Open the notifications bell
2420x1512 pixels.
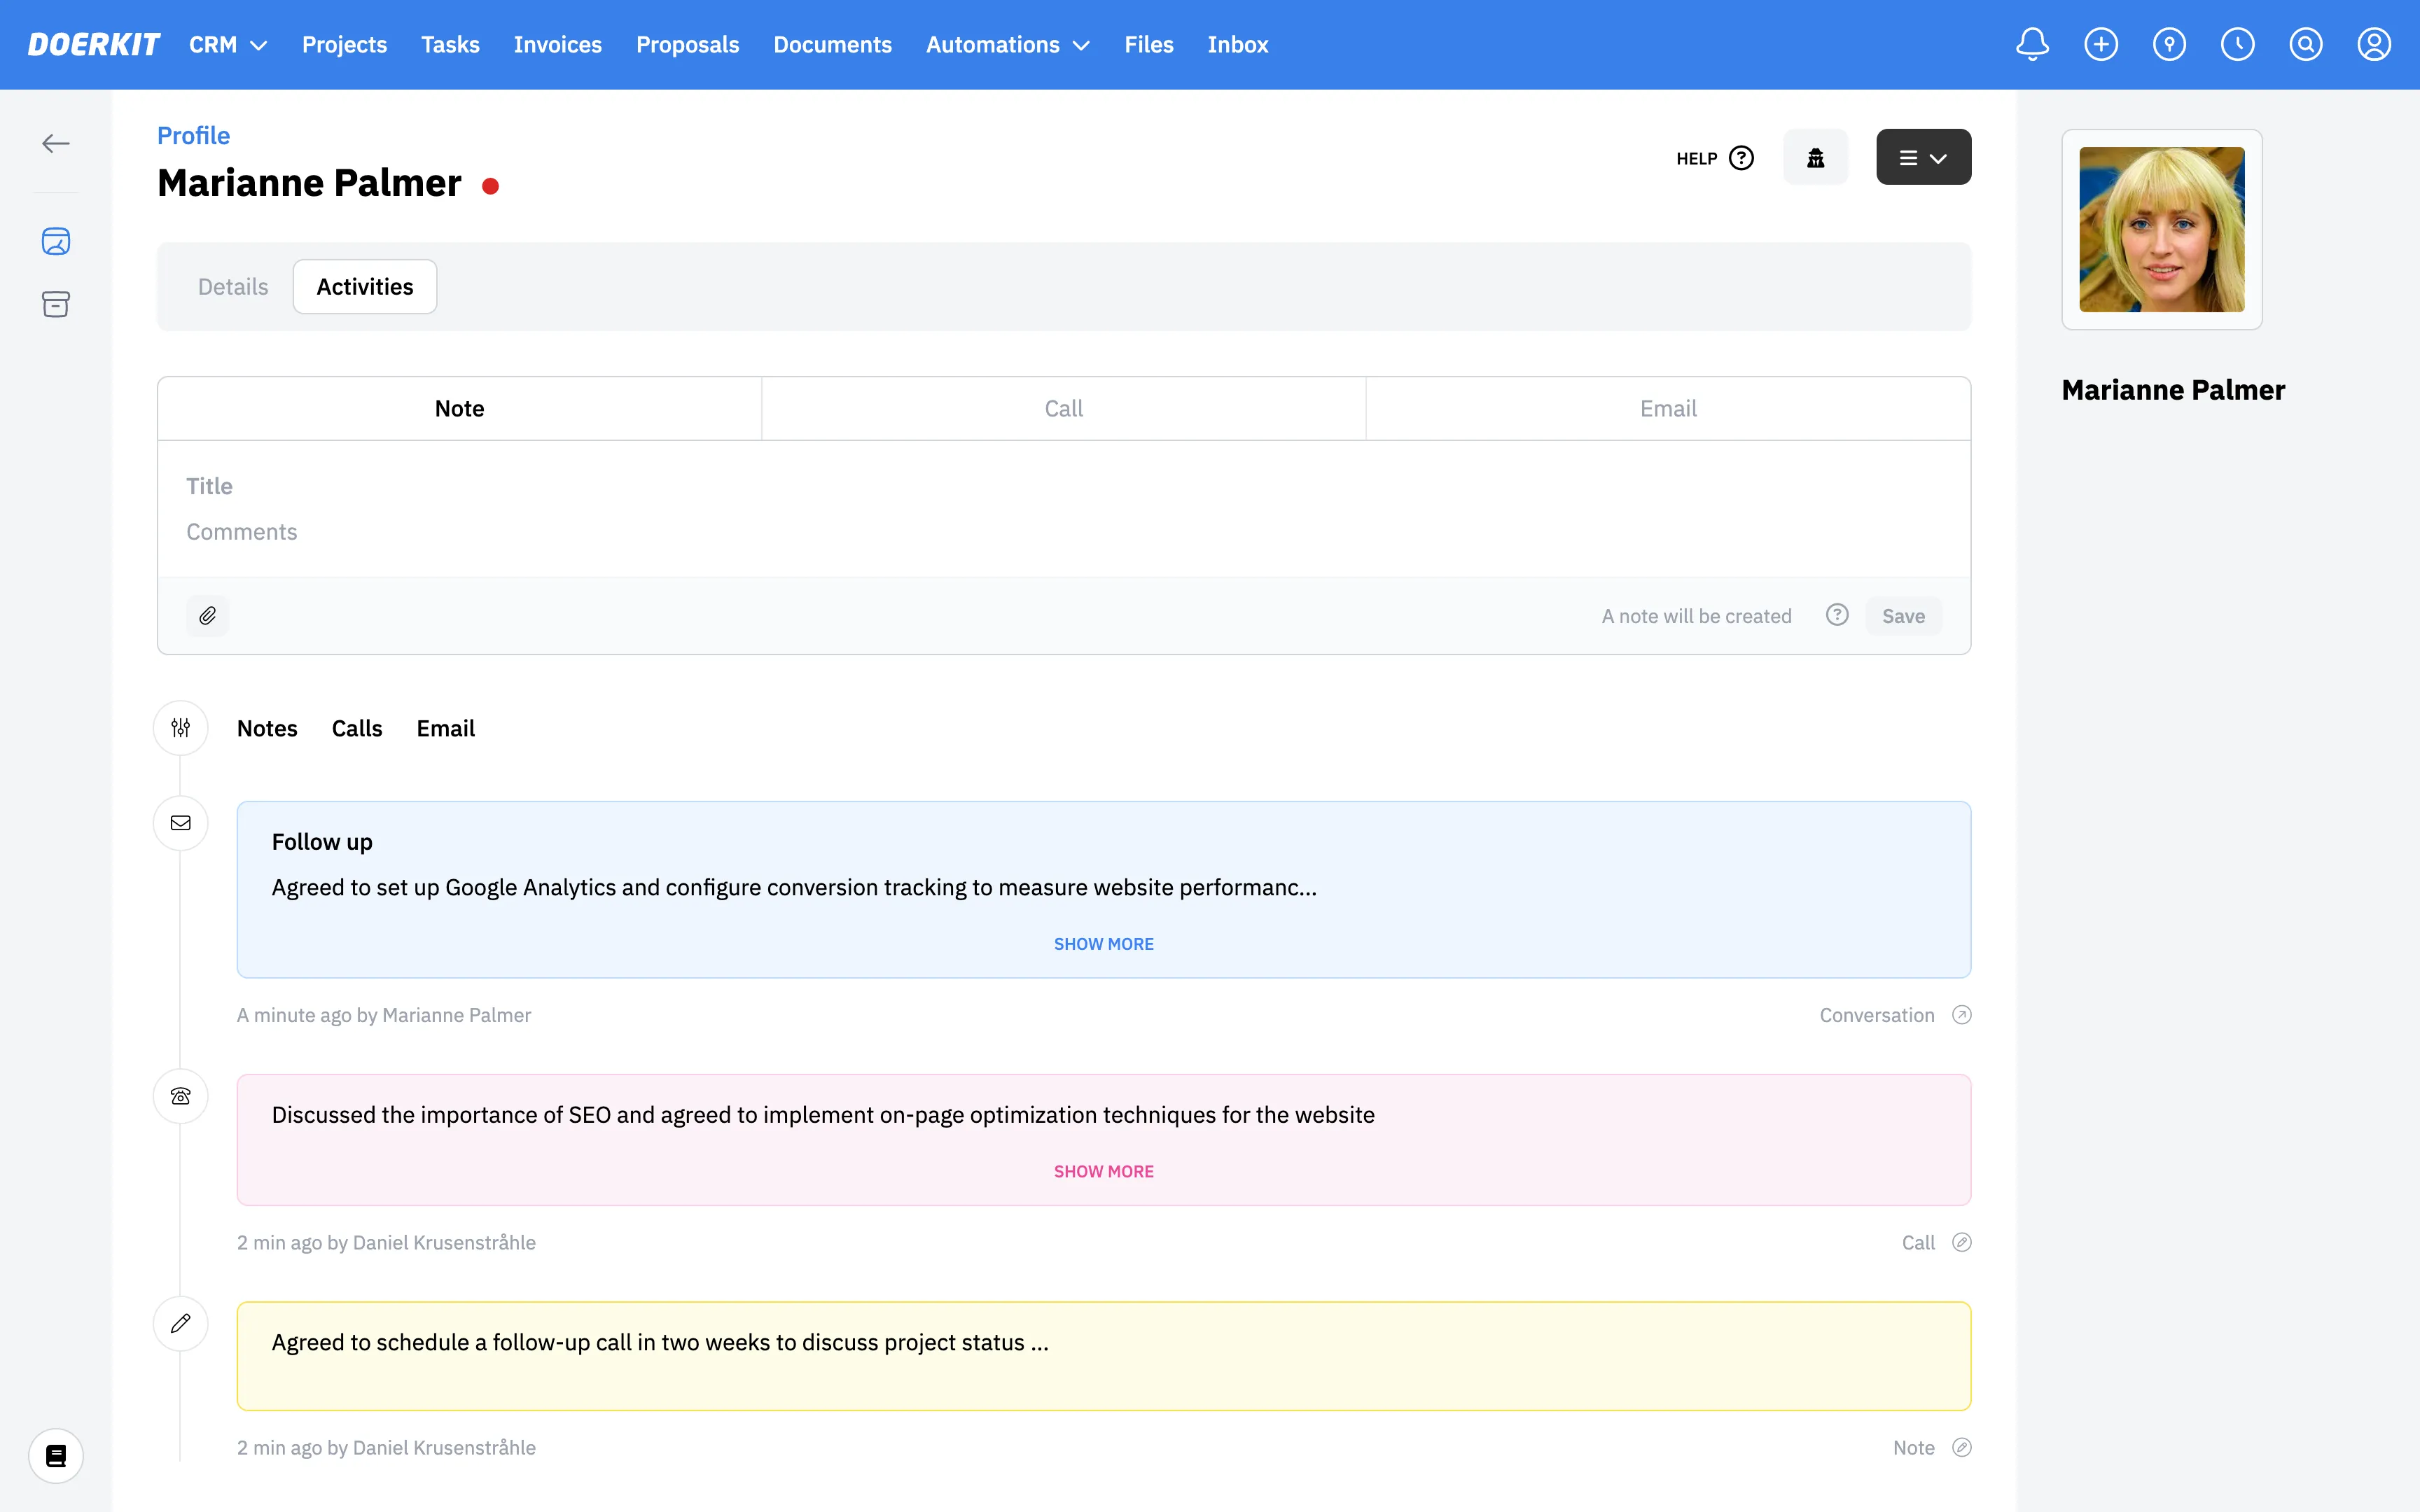pos(2032,45)
